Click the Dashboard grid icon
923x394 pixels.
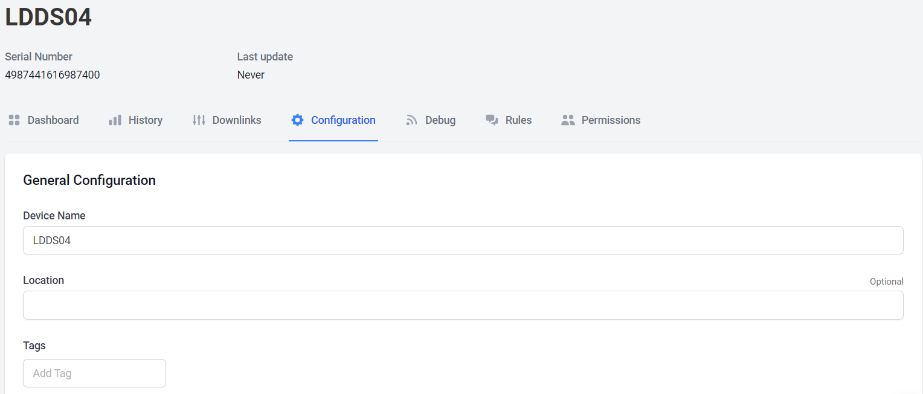click(14, 120)
